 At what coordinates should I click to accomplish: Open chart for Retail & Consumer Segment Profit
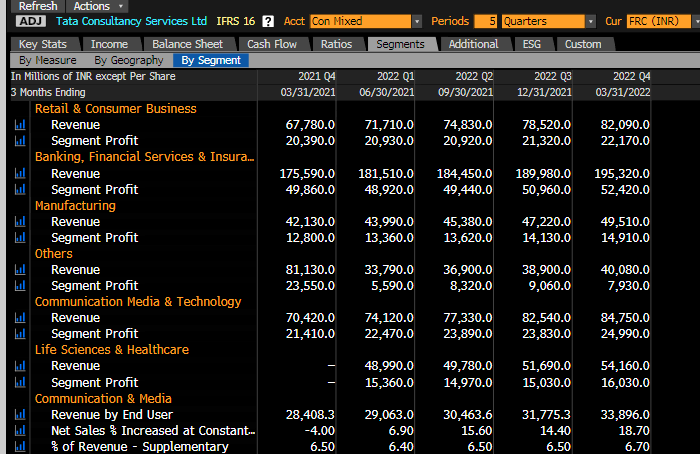(20, 141)
